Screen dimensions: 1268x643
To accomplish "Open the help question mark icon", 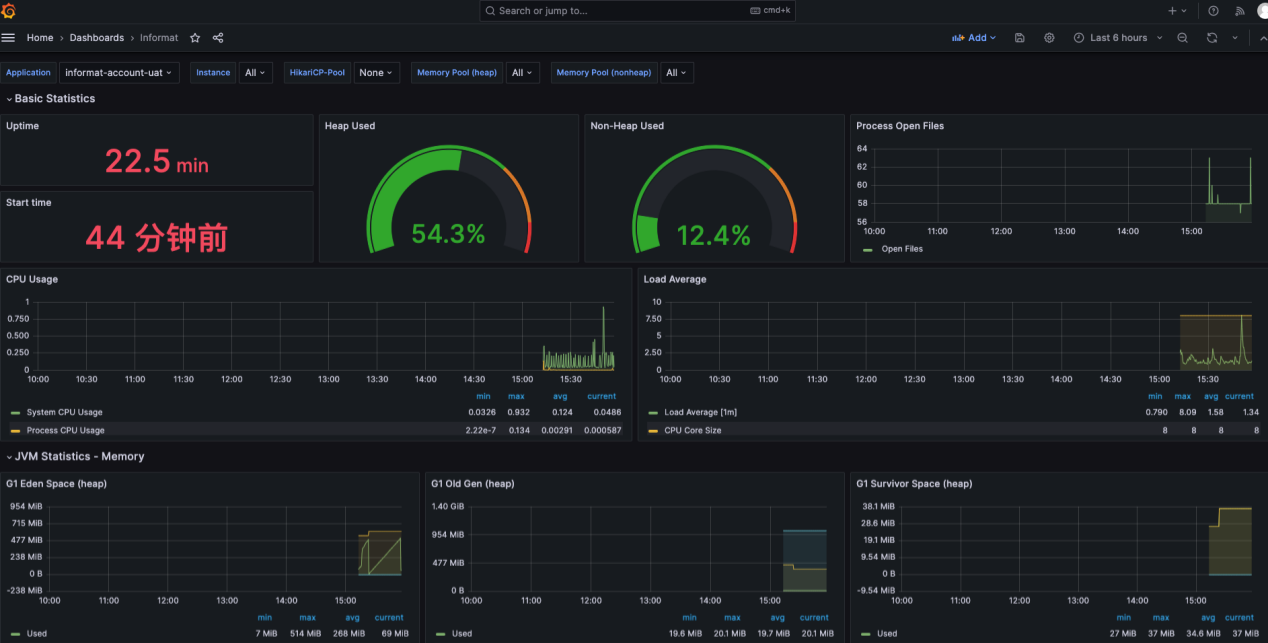I will click(x=1213, y=11).
